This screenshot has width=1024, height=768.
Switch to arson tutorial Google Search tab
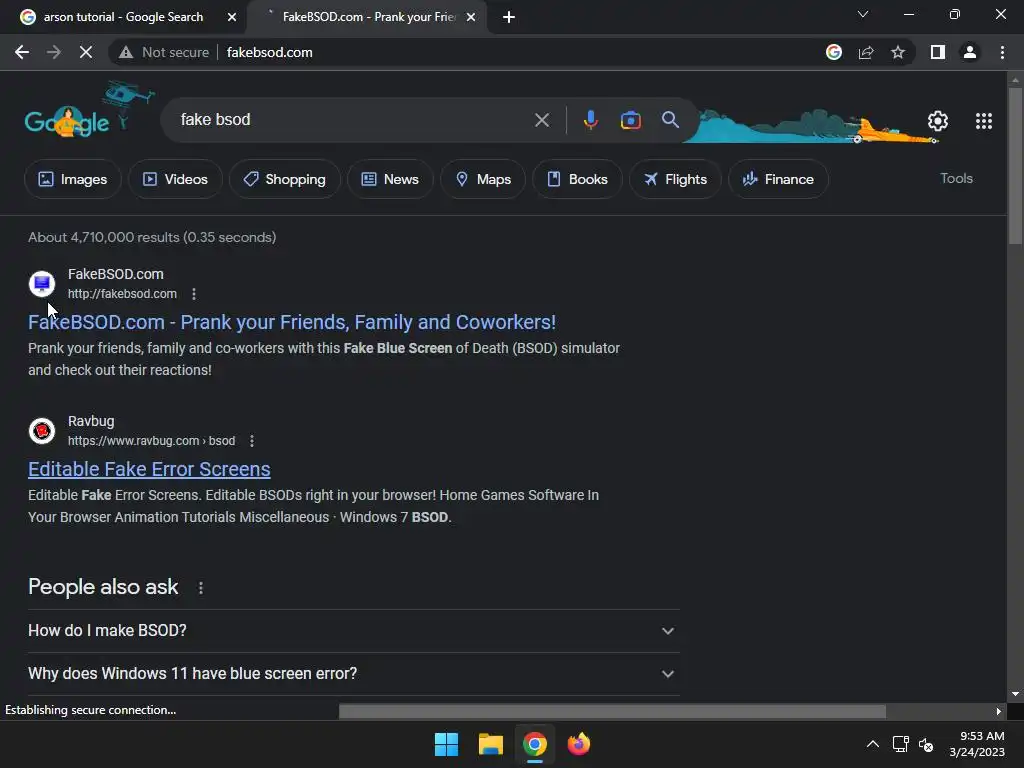[x=123, y=17]
